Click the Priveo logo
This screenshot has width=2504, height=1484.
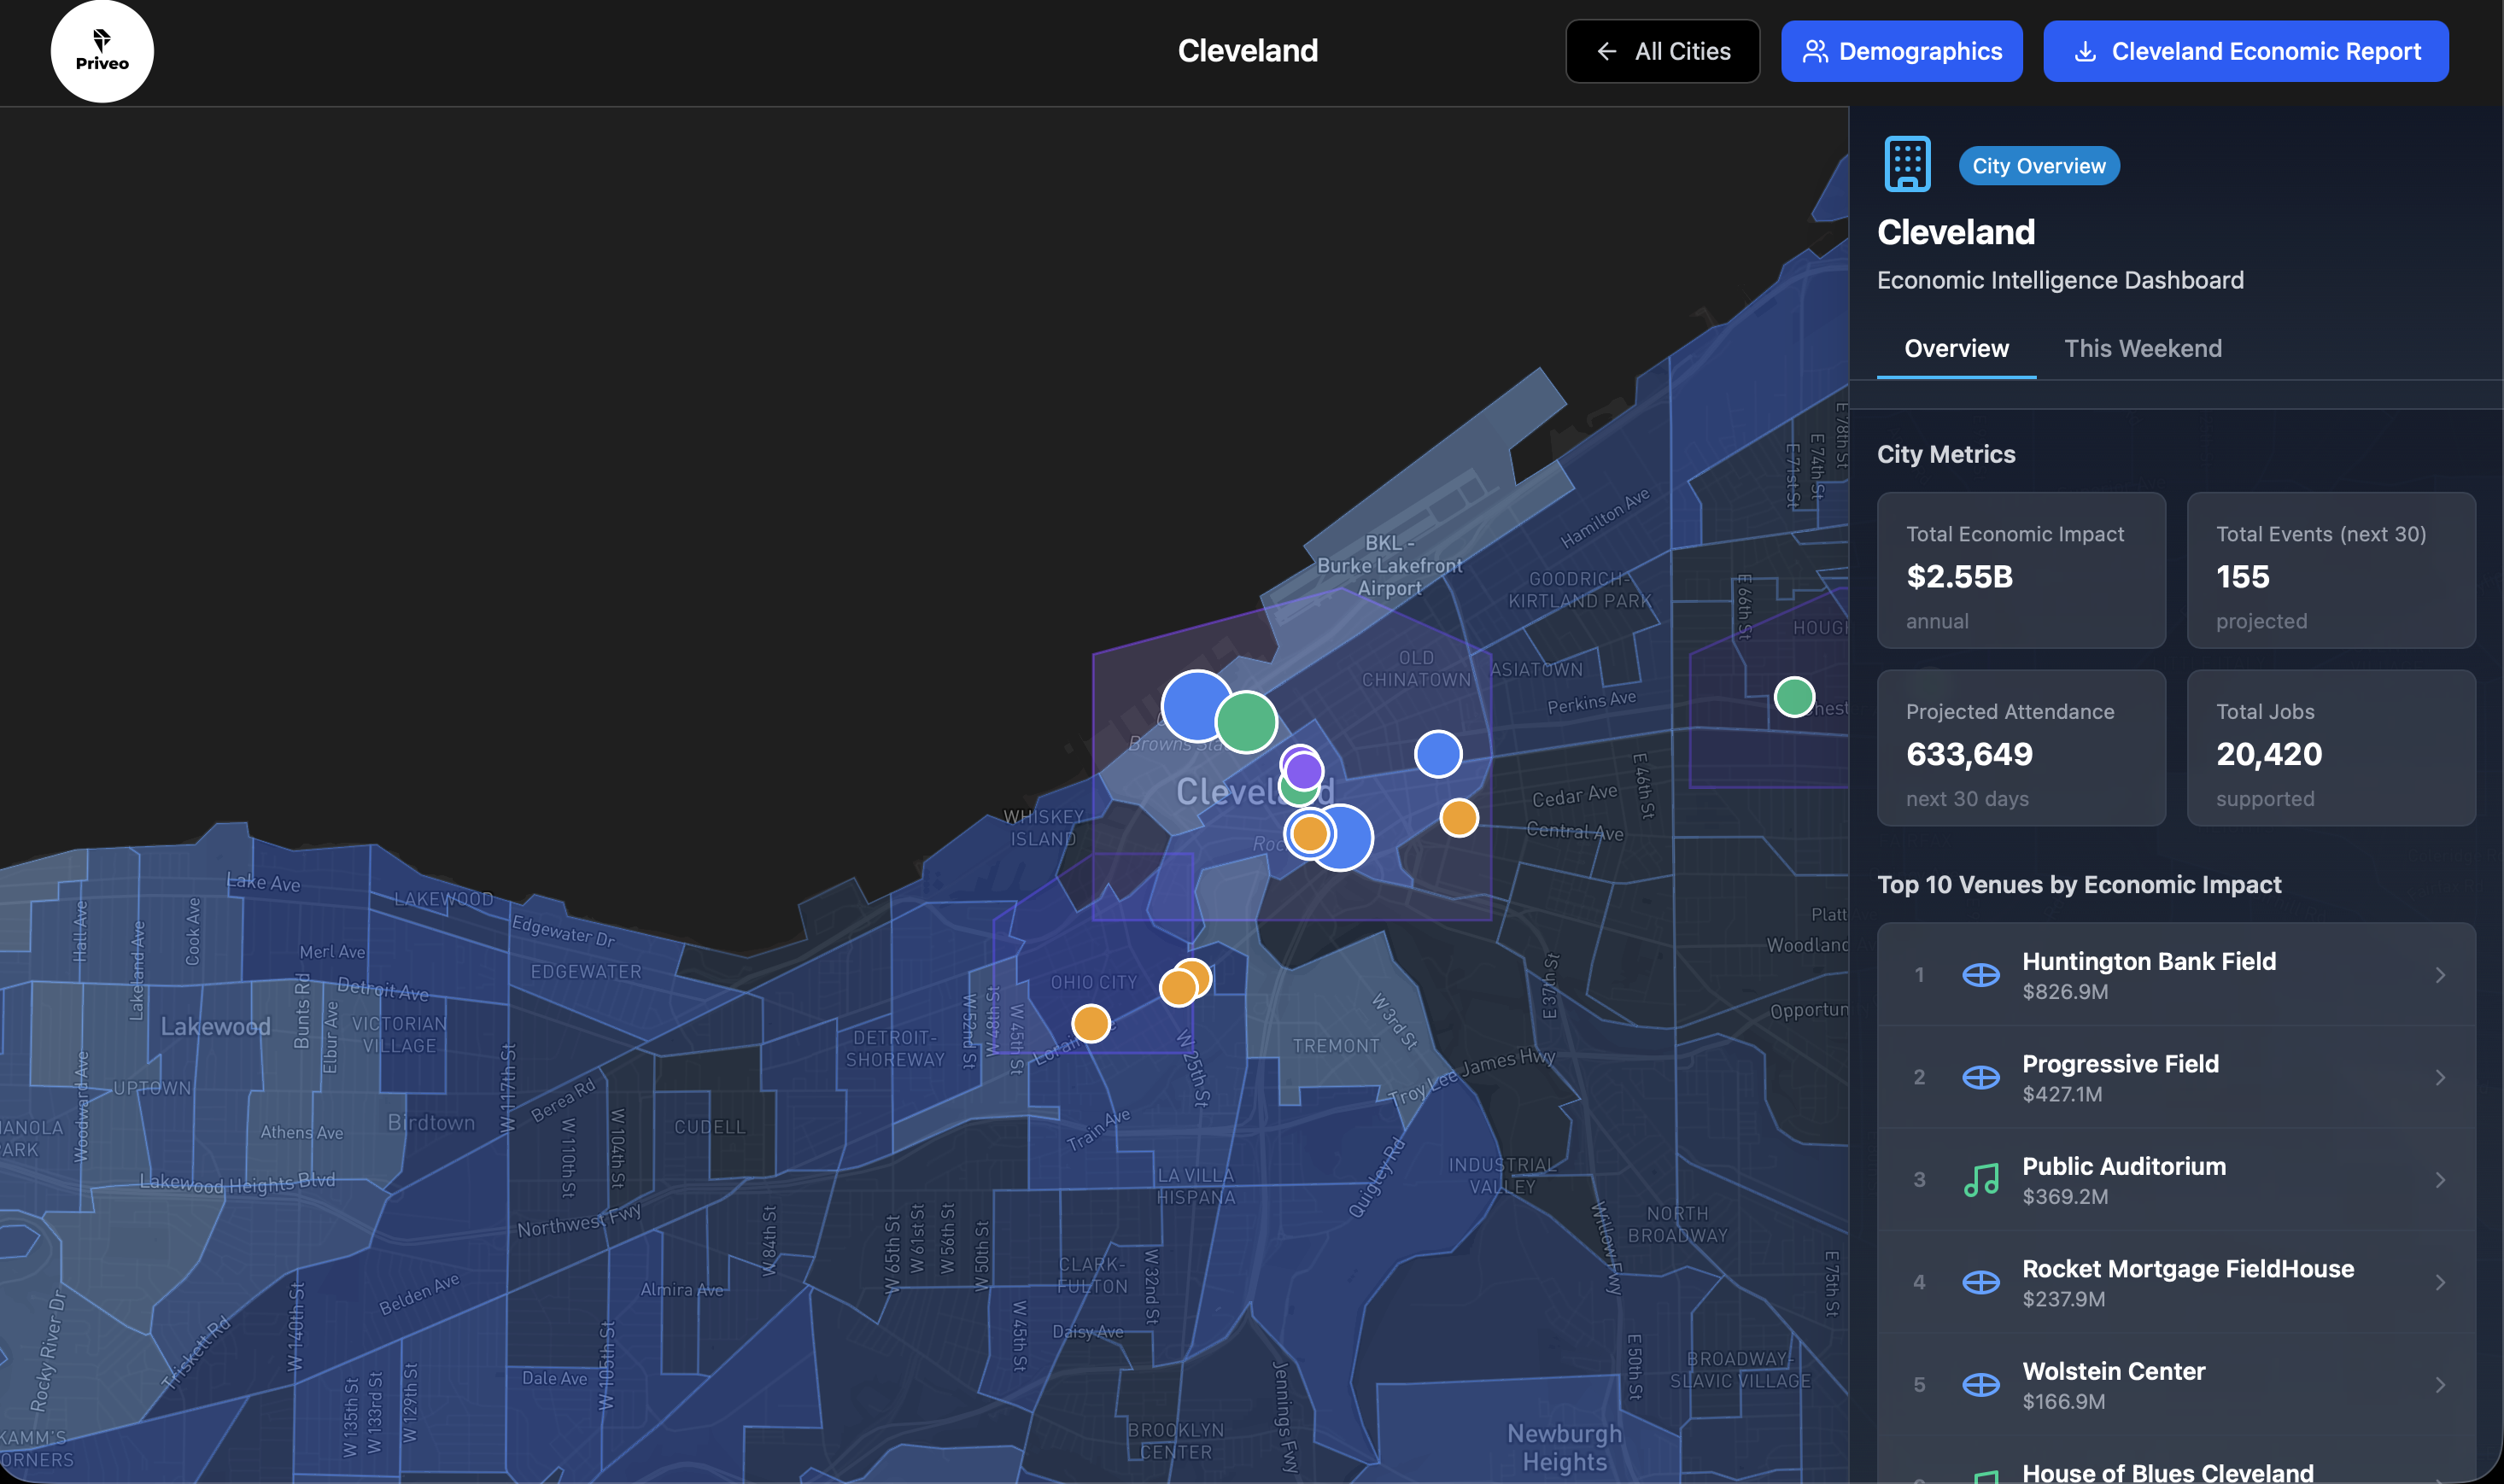click(101, 51)
